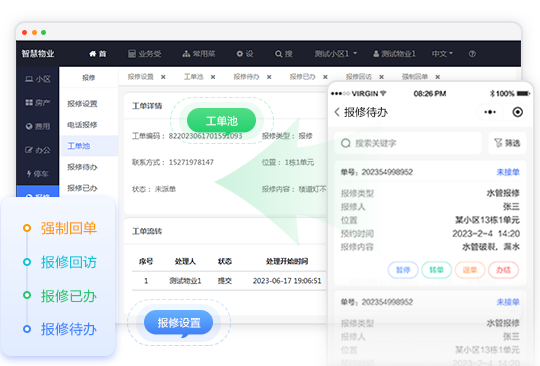Viewport: 540px width, 366px height.
Task: Close the 报修设置 tab
Action: click(163, 77)
